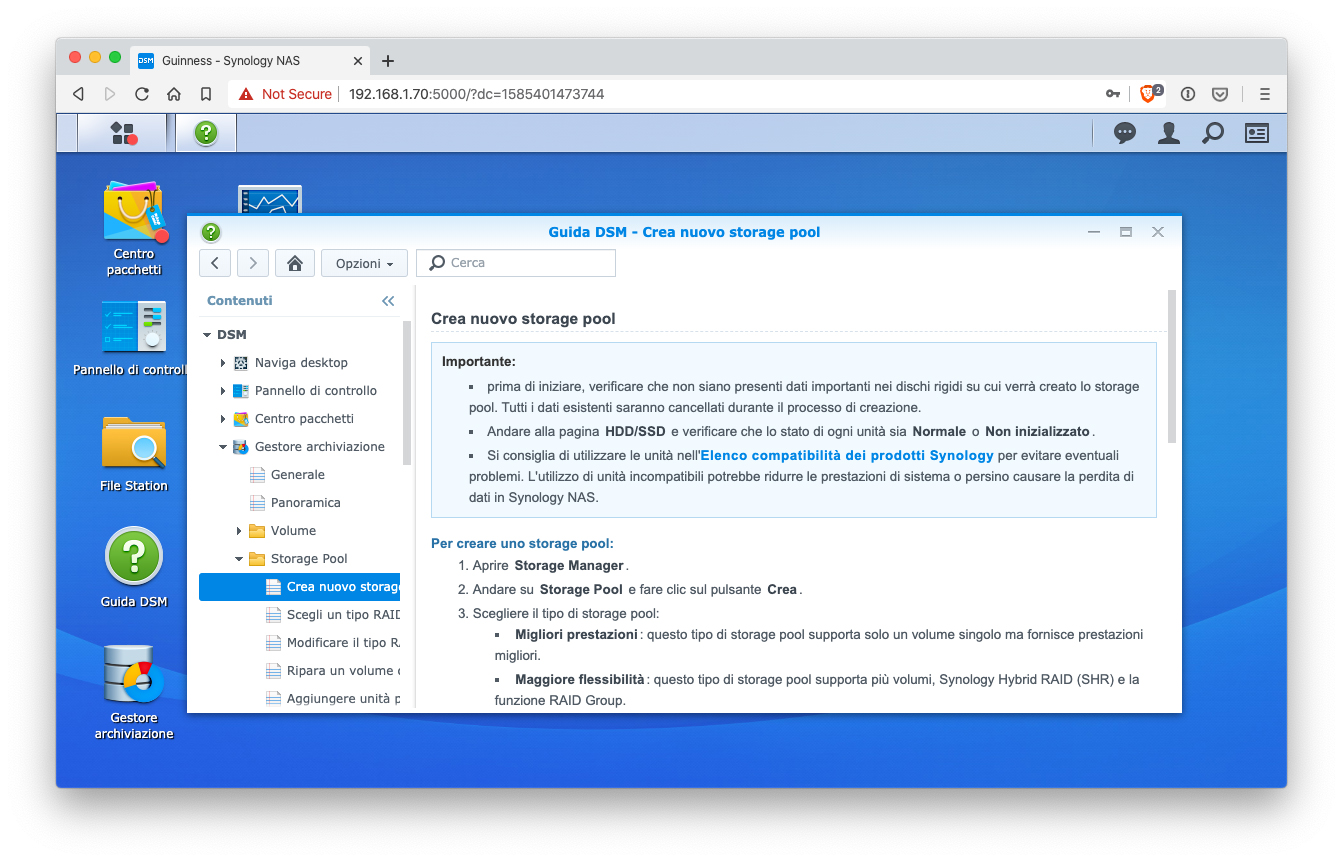Click the "Contenuti" panel title
The width and height of the screenshot is (1343, 862).
[x=240, y=301]
